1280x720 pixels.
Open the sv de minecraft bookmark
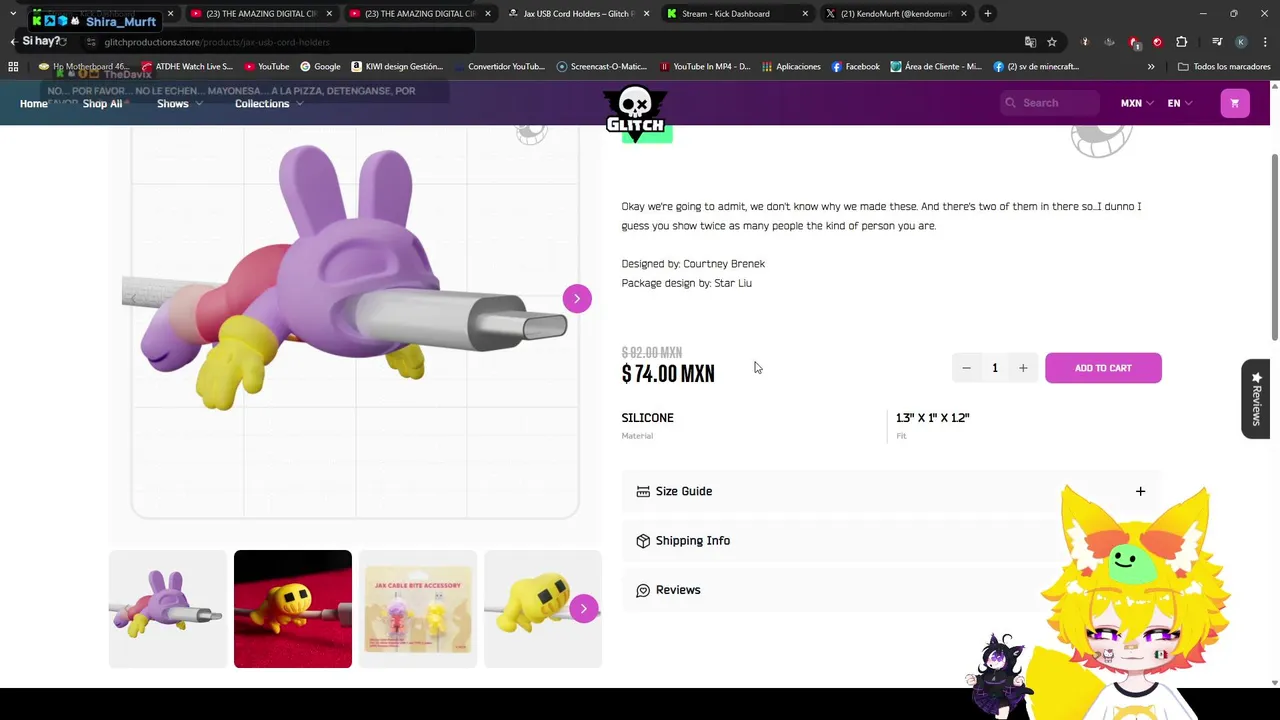pos(1036,67)
